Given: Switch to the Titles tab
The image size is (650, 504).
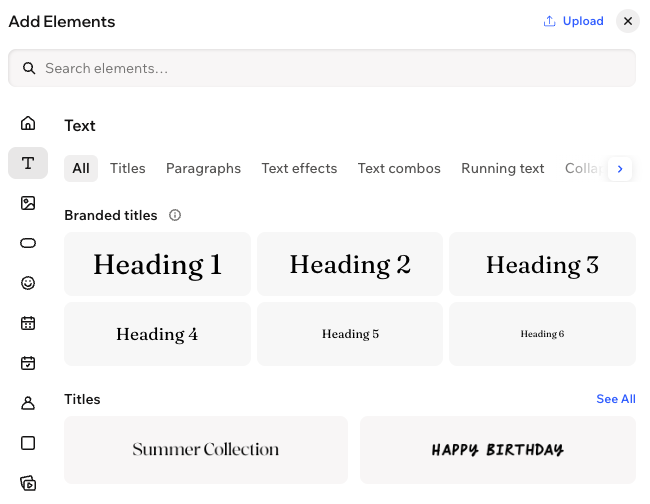Looking at the screenshot, I should (x=128, y=168).
